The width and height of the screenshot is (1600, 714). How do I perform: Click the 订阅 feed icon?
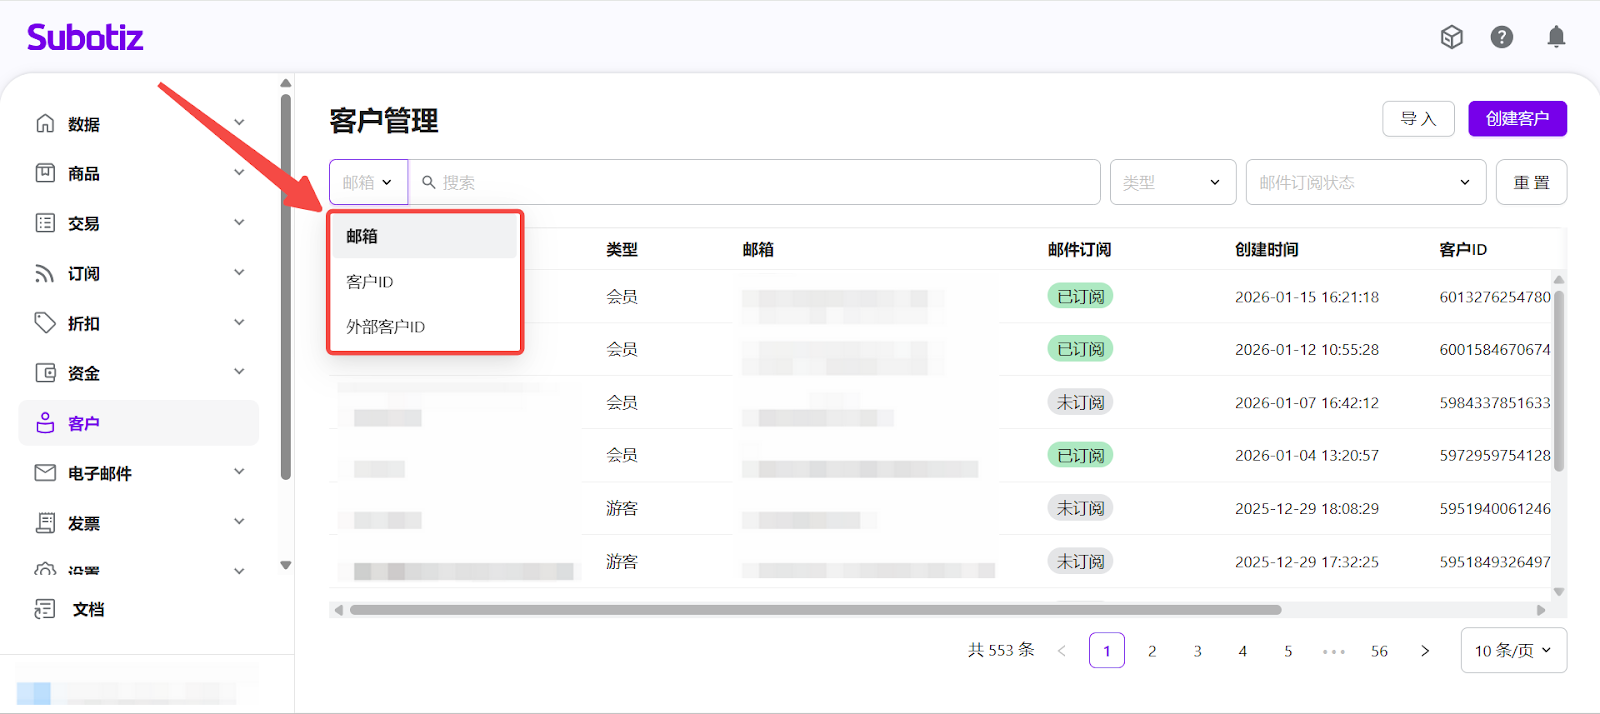[x=45, y=273]
